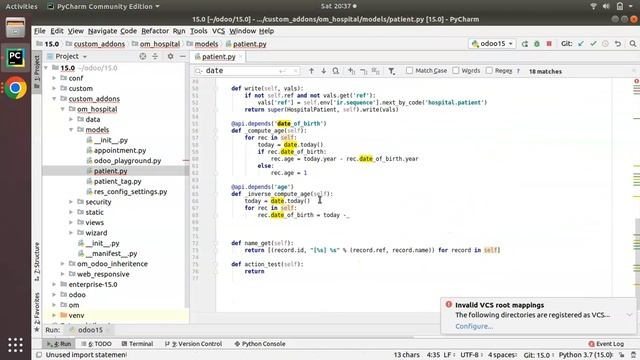Image resolution: width=640 pixels, height=360 pixels.
Task: Show applications grid in dock
Action: (16, 345)
